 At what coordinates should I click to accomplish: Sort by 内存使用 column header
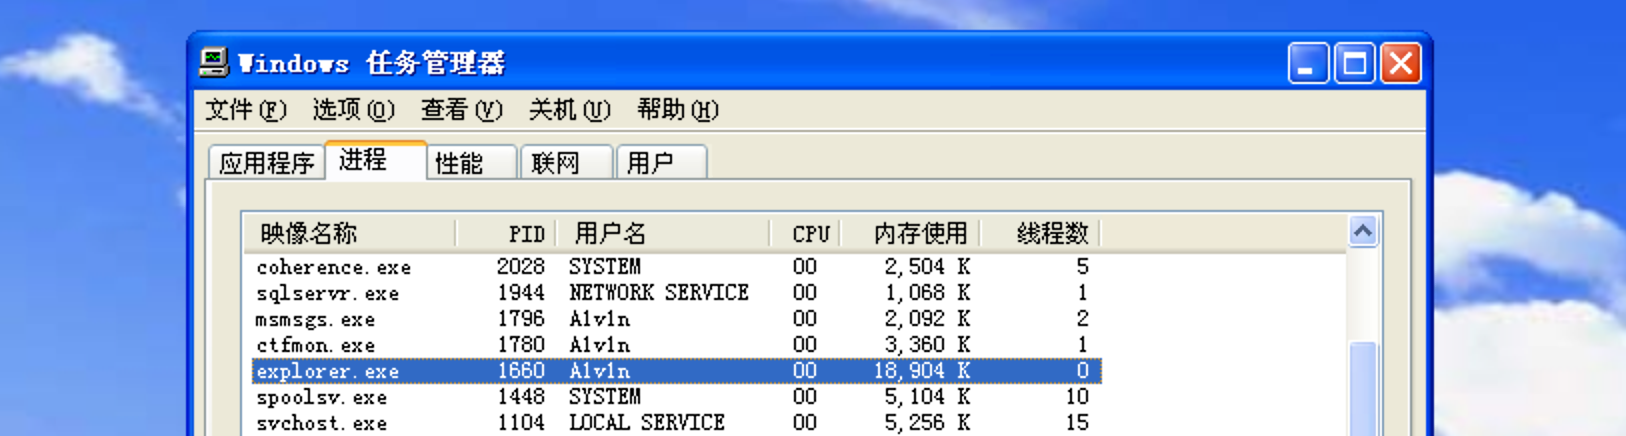pyautogui.click(x=910, y=234)
